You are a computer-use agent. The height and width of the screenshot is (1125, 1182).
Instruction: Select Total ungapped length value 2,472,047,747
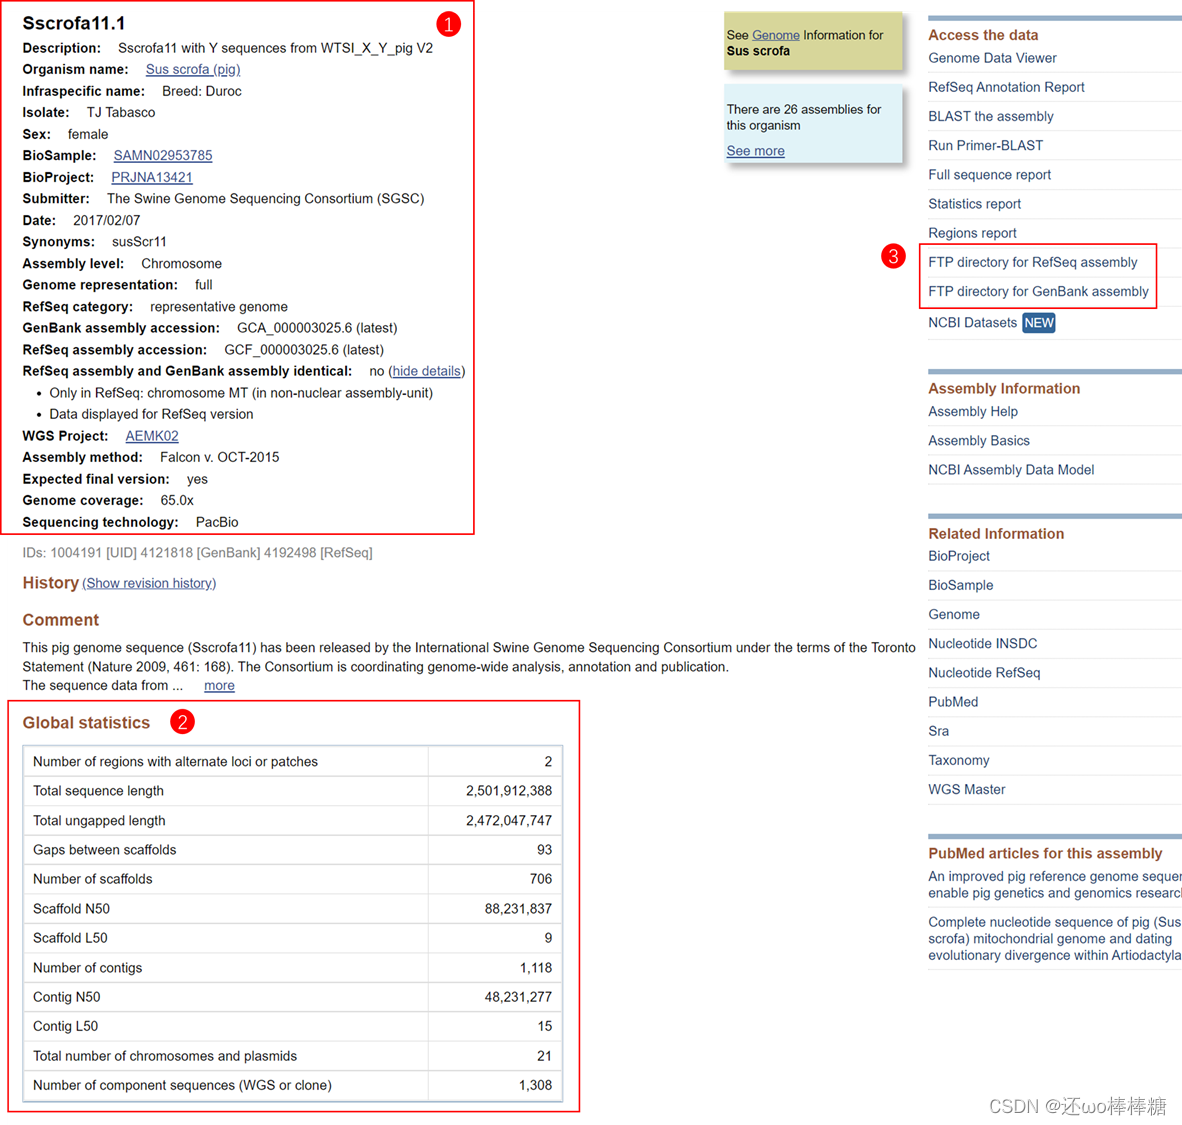pos(509,820)
